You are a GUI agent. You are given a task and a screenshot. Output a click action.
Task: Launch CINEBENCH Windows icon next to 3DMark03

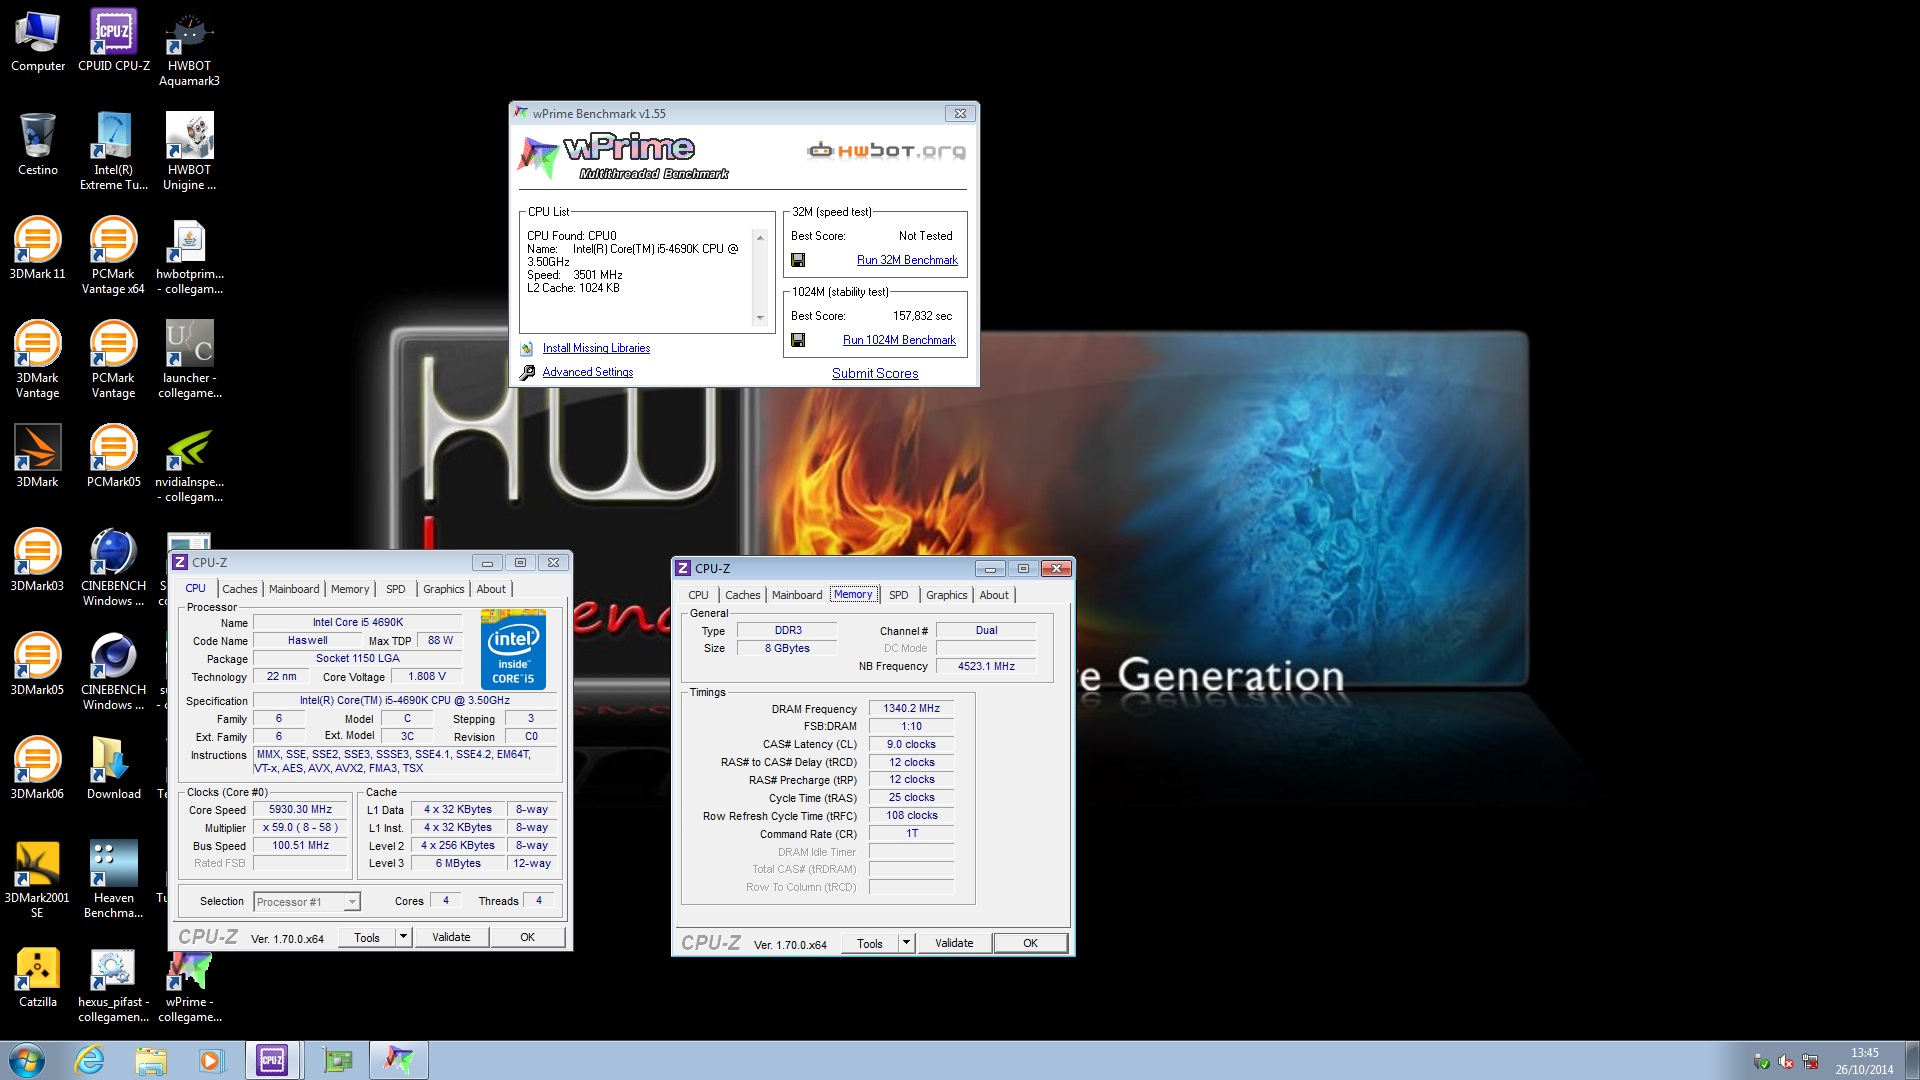(x=113, y=568)
